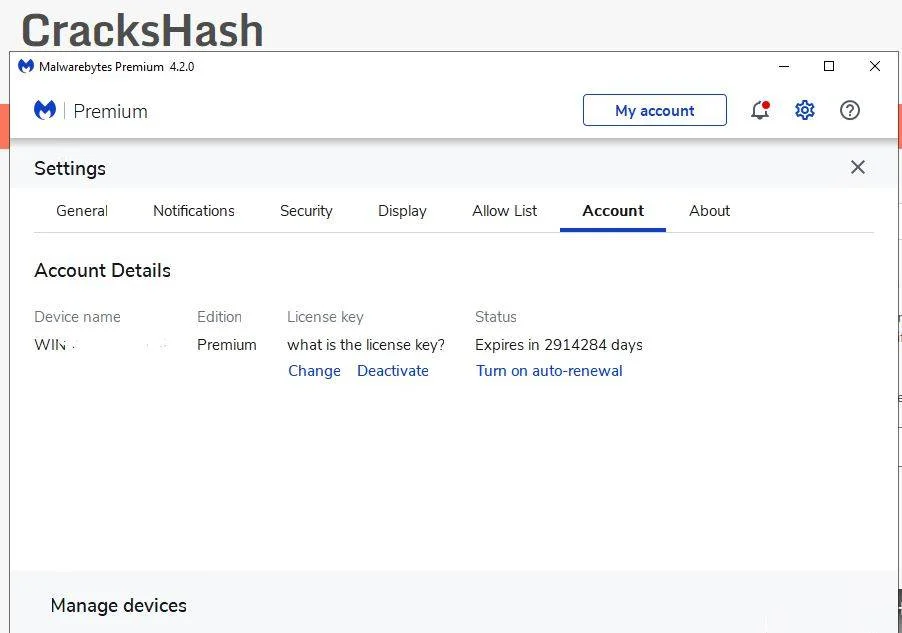Open the help question mark icon
Image resolution: width=902 pixels, height=633 pixels.
[x=850, y=110]
